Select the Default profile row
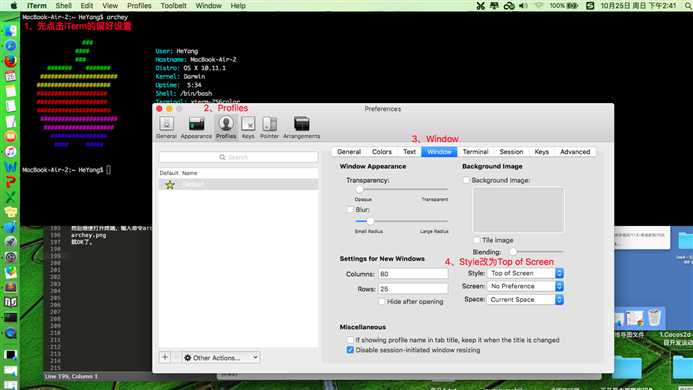This screenshot has width=693, height=390. (x=239, y=184)
